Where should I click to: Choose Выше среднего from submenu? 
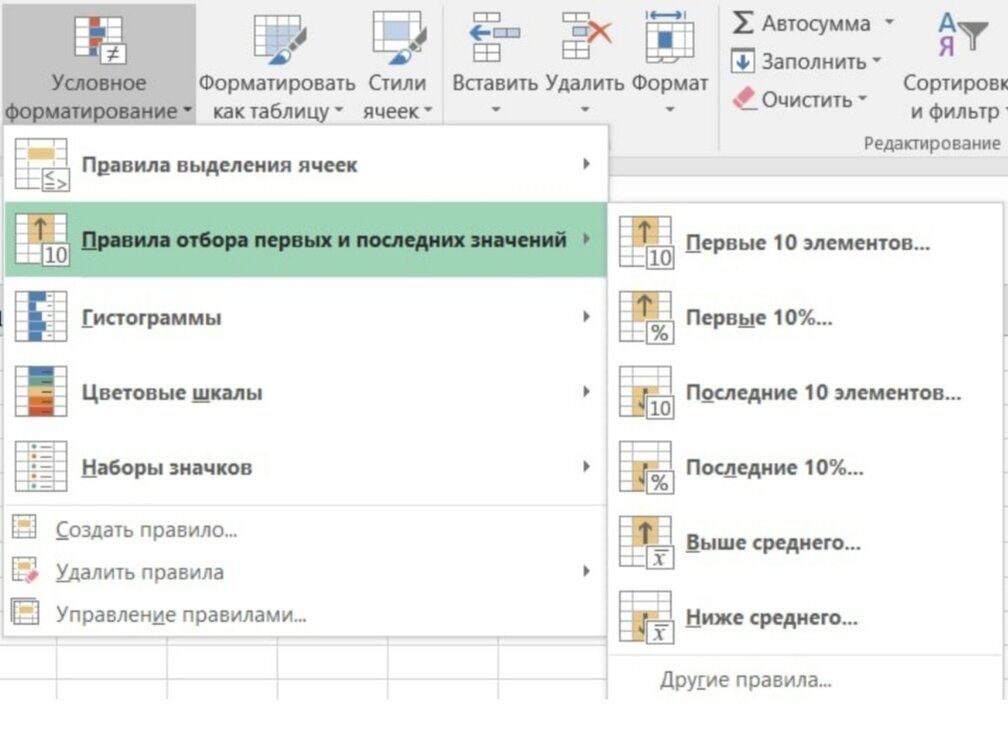pyautogui.click(x=770, y=542)
